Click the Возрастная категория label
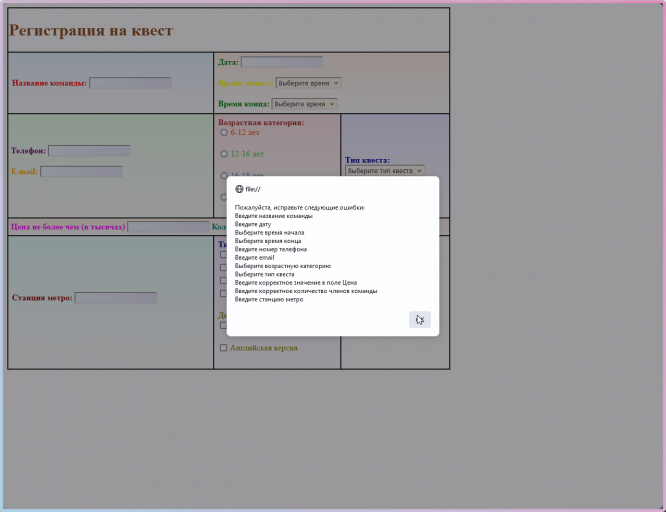 click(261, 122)
